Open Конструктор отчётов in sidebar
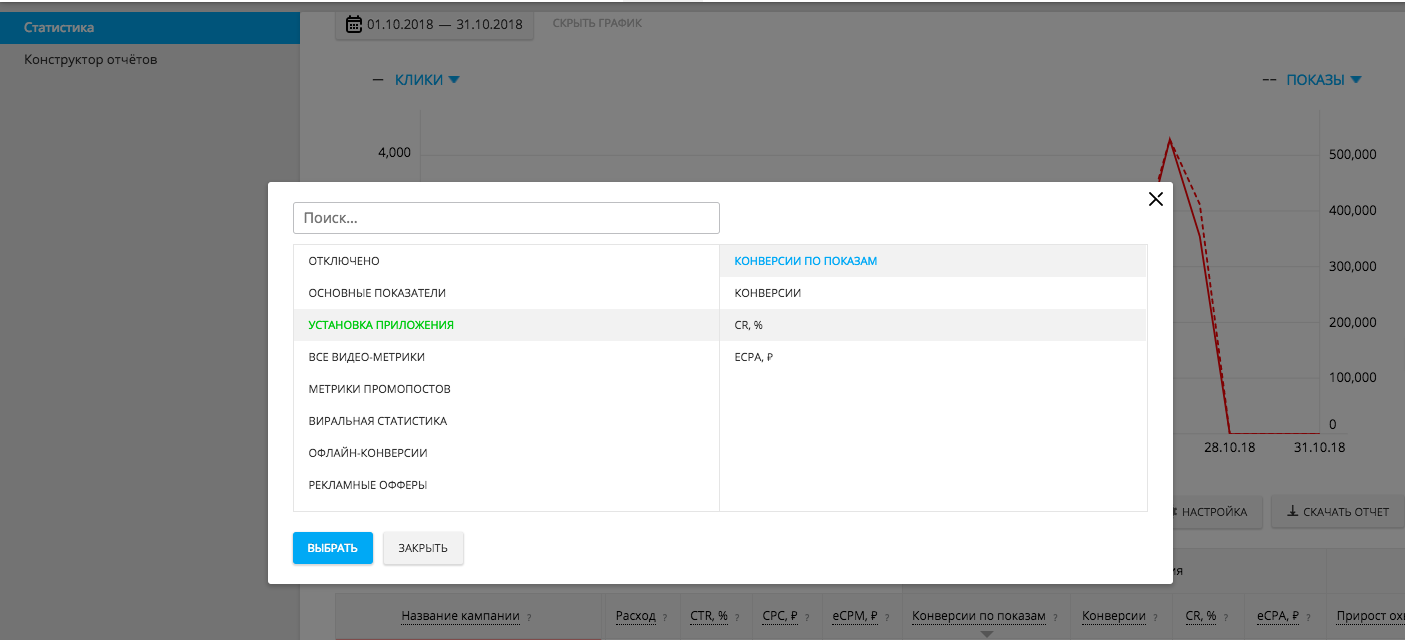1405x640 pixels. 91,59
